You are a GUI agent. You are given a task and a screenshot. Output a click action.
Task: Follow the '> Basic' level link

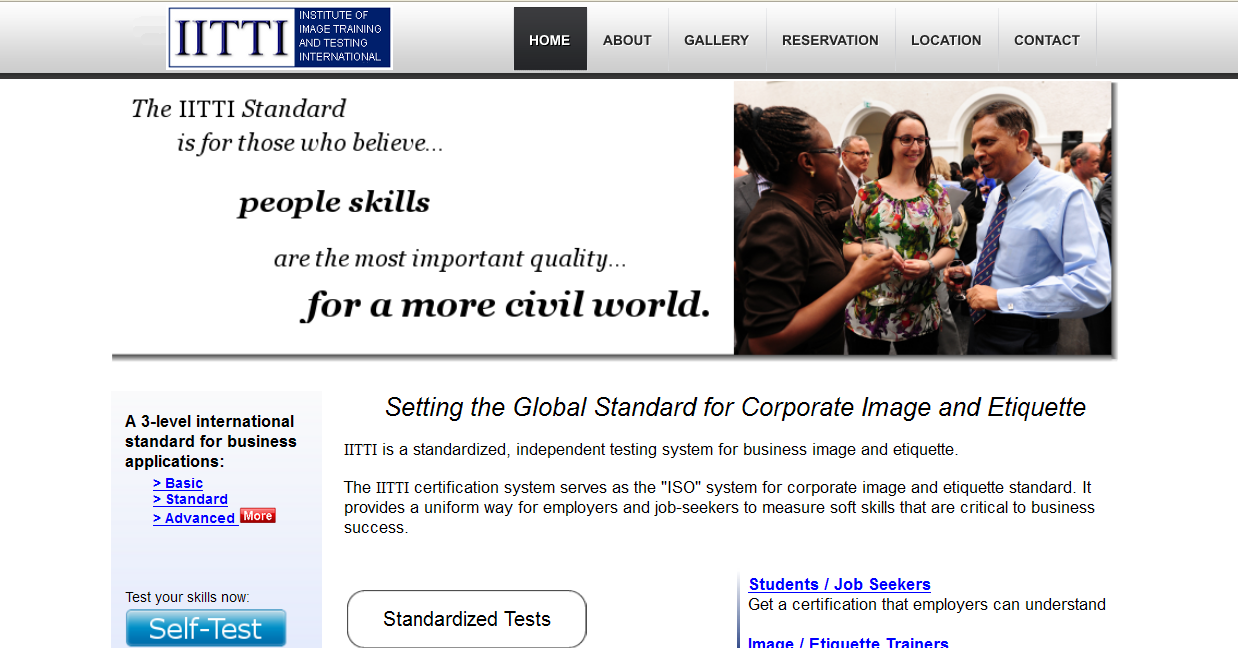(178, 483)
